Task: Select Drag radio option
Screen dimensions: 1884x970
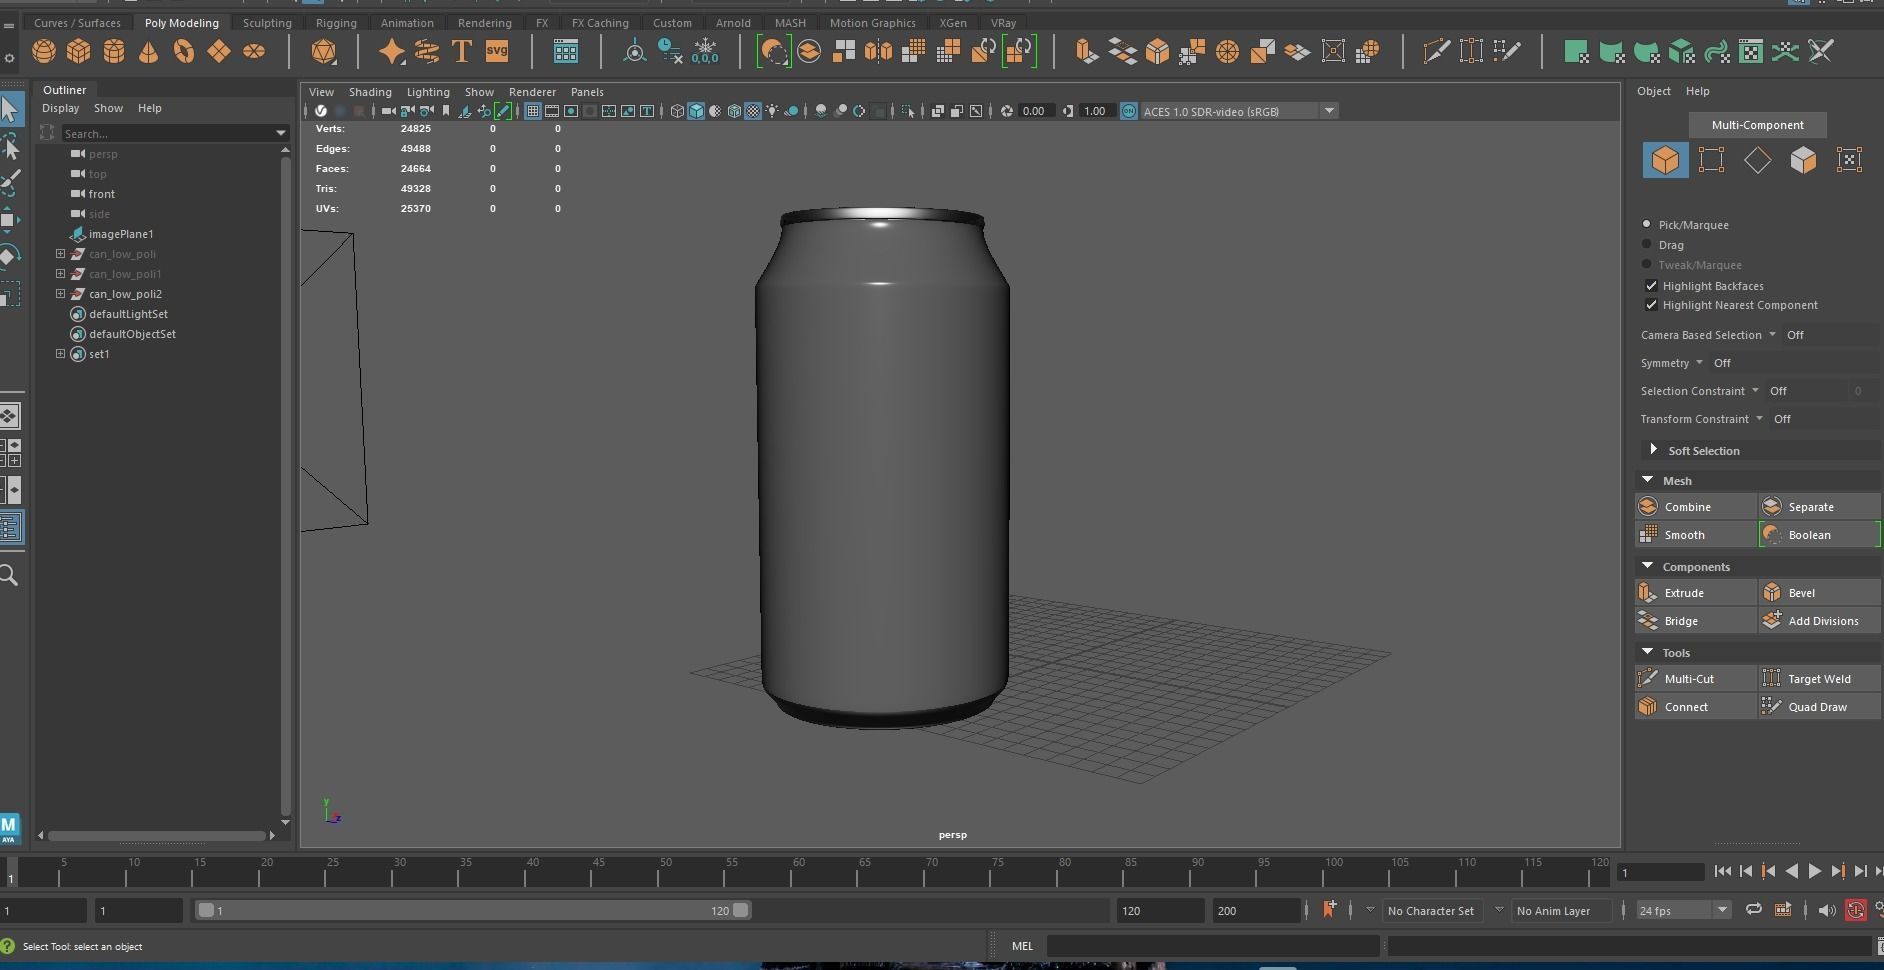Action: click(x=1647, y=244)
